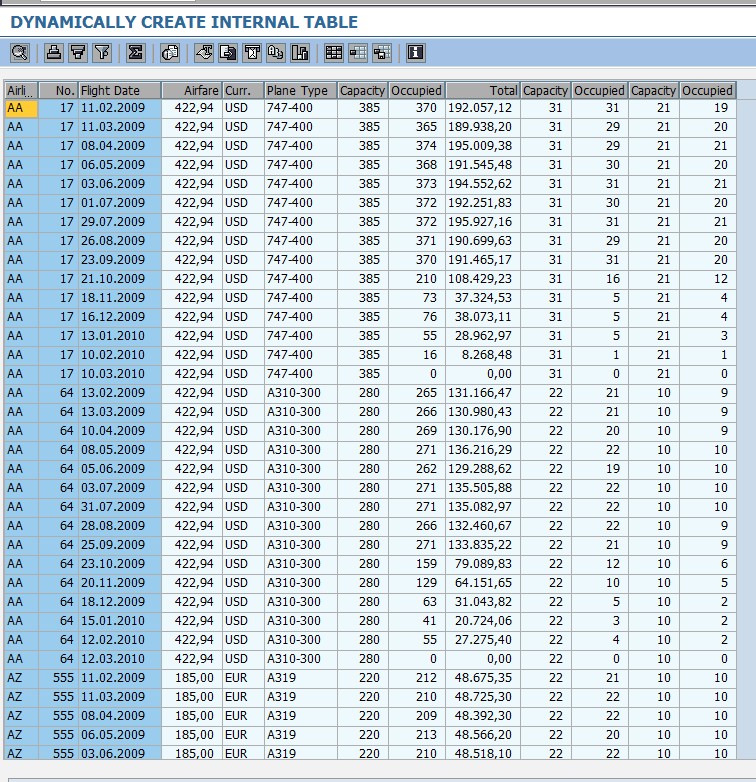Viewport: 756px width, 782px height.
Task: Click A310-300 in the 23.10.2009 row
Action: (x=301, y=564)
